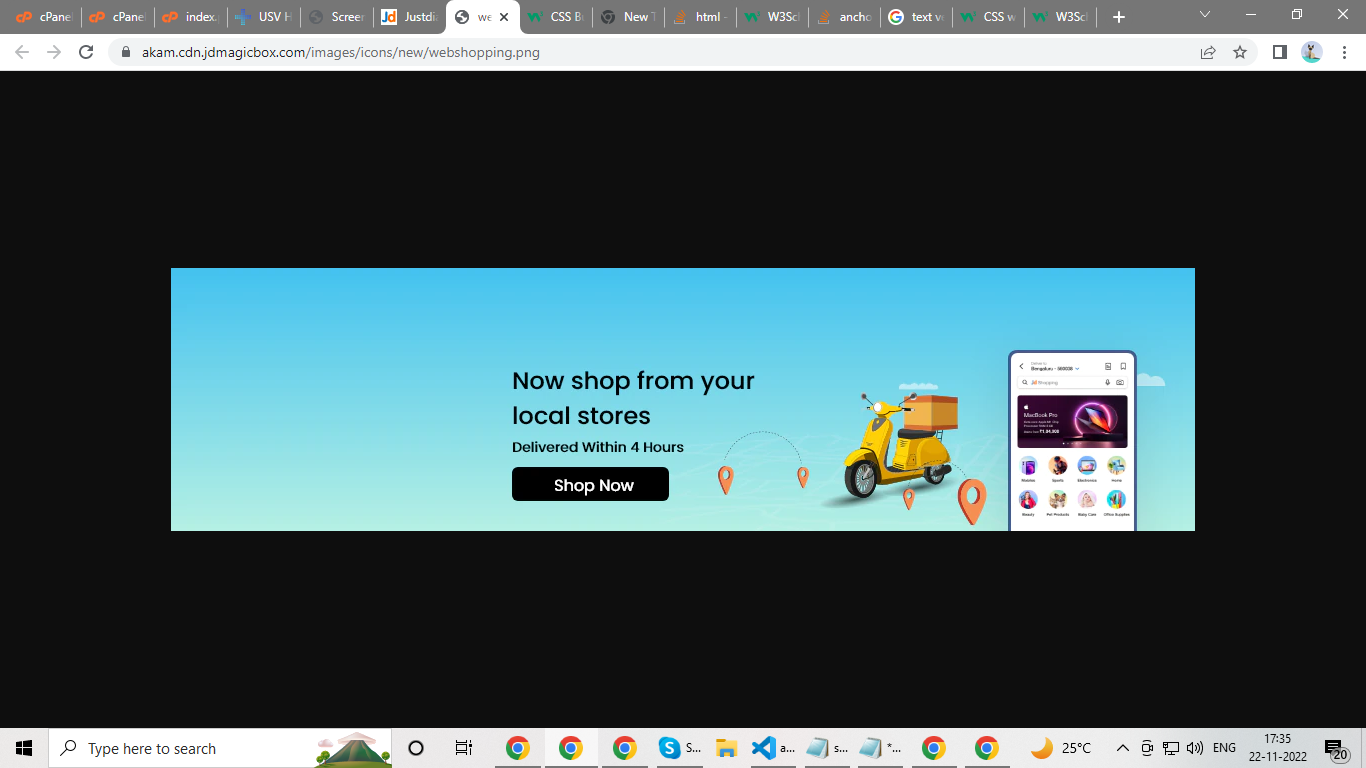Click the share page icon in address bar
1366x768 pixels.
pos(1208,52)
